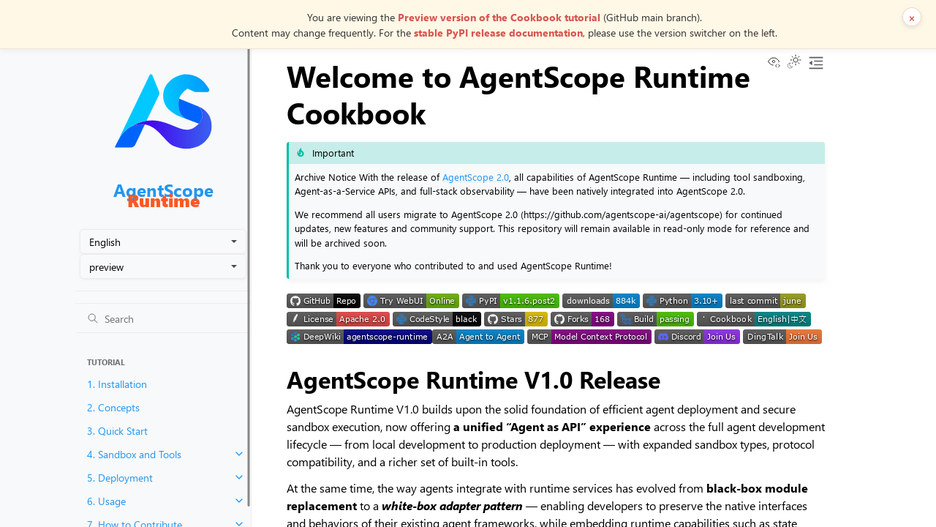The width and height of the screenshot is (936, 527).
Task: Click the A2A Agent to Agent badge
Action: pyautogui.click(x=478, y=337)
